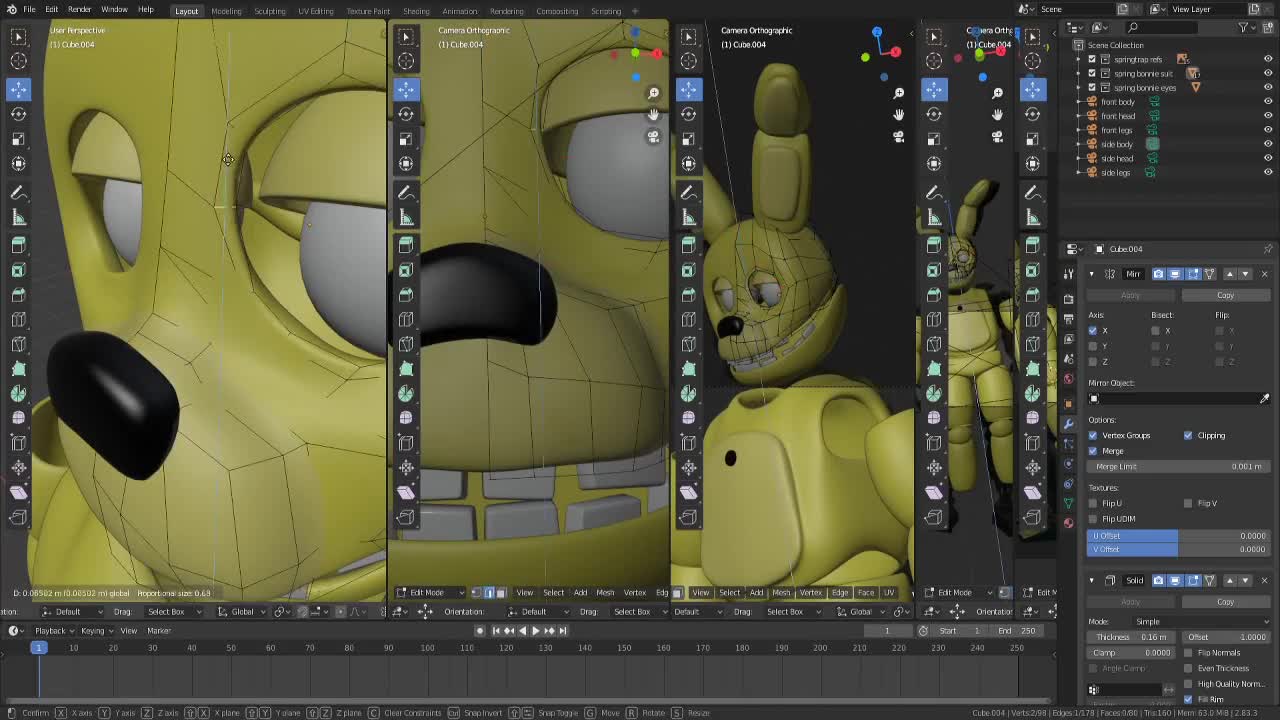Choose the Spin tool in the left viewport
The width and height of the screenshot is (1280, 720).
click(x=18, y=394)
